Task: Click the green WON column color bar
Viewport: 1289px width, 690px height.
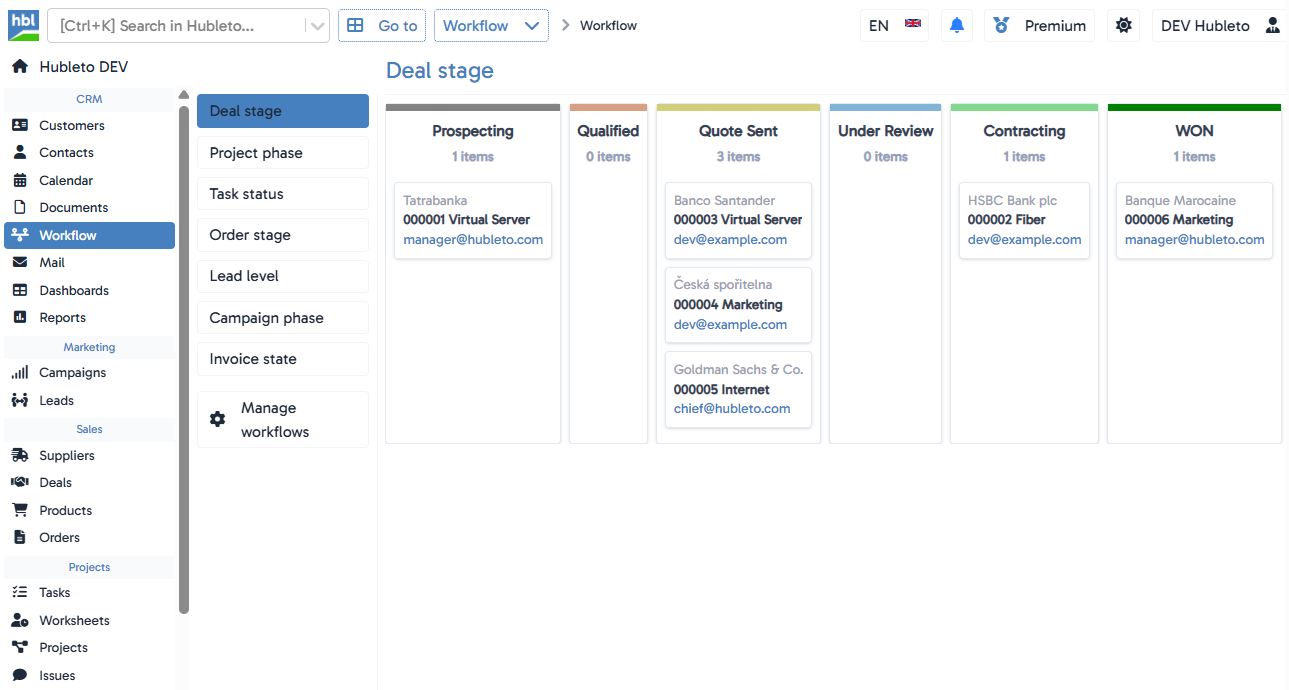Action: (x=1193, y=107)
